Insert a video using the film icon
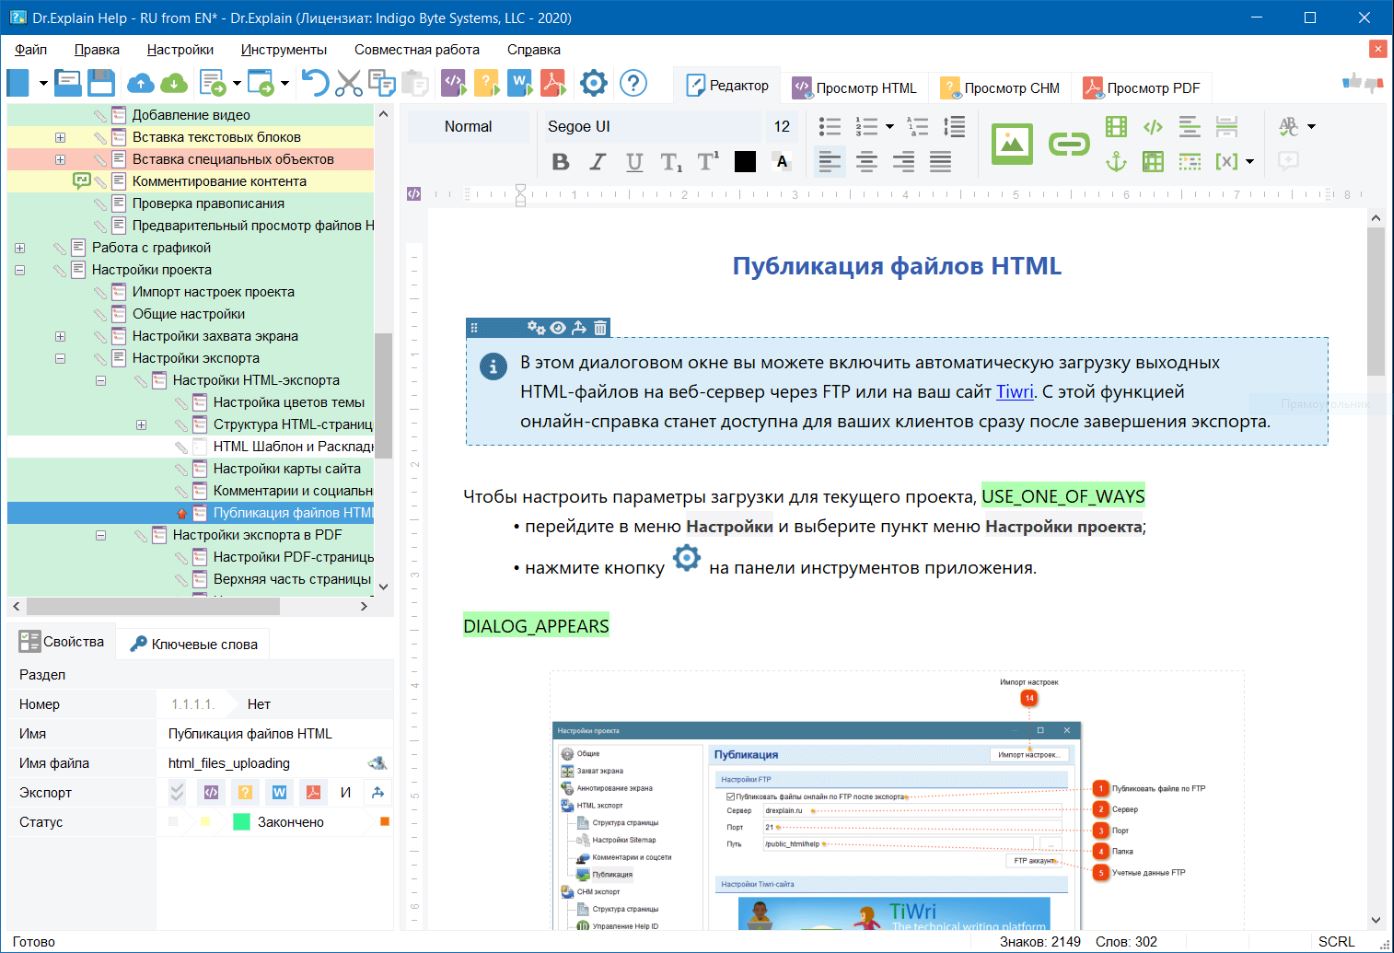 pos(1116,127)
